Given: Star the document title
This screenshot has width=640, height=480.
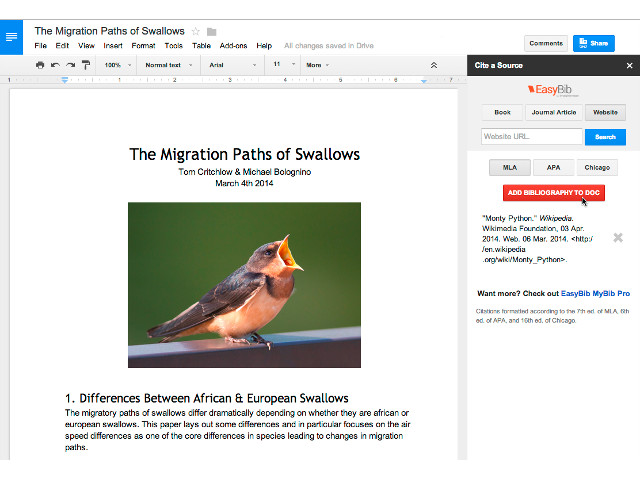Looking at the screenshot, I should [196, 31].
